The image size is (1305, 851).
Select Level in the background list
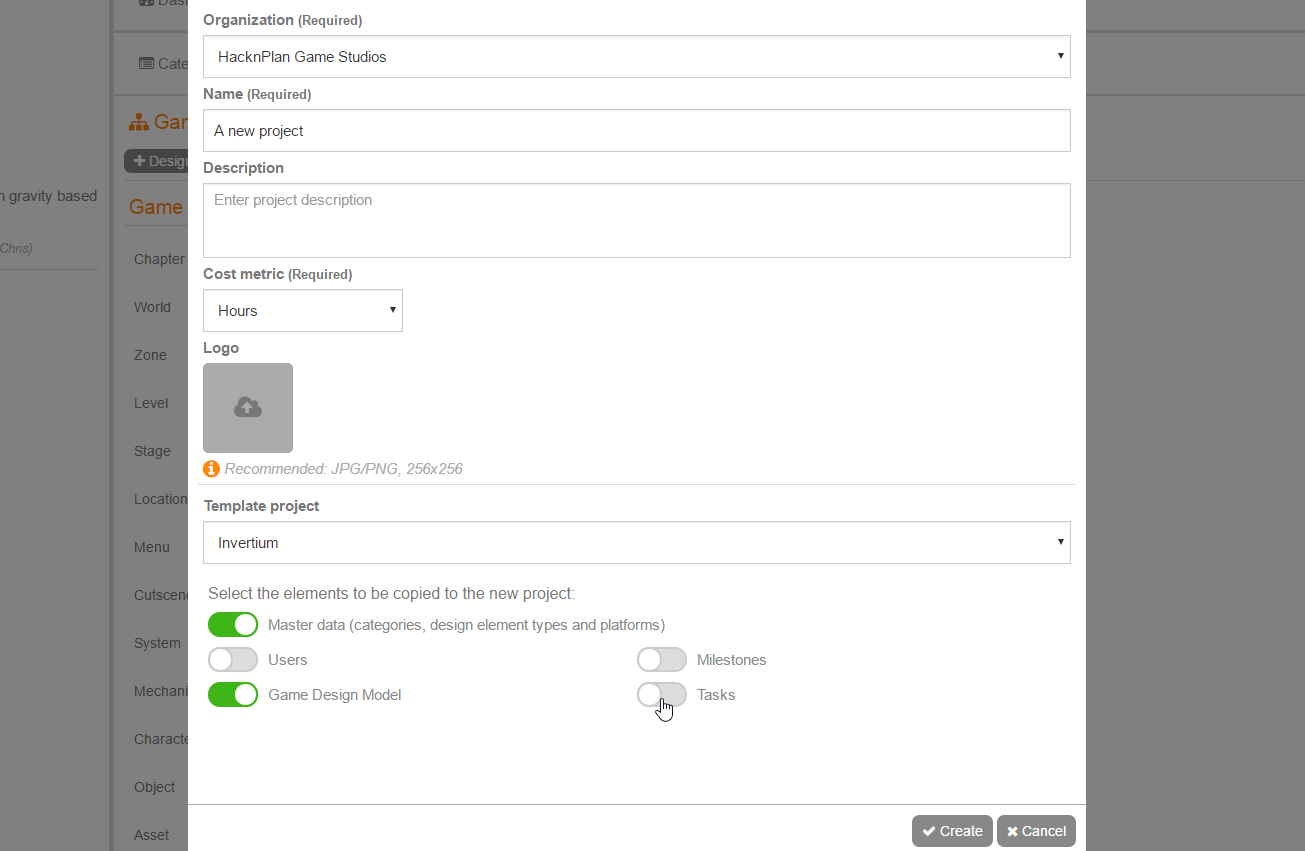[151, 403]
